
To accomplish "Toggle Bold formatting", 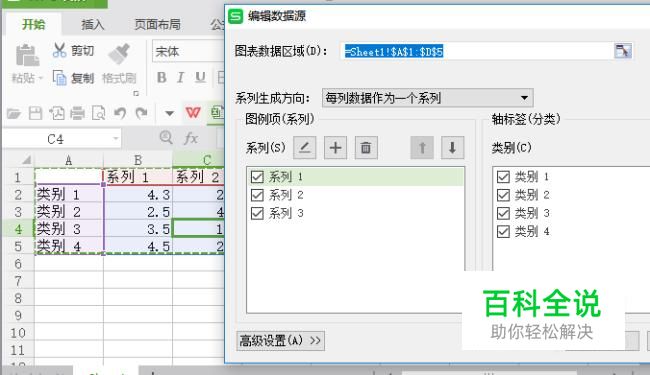I will point(162,77).
